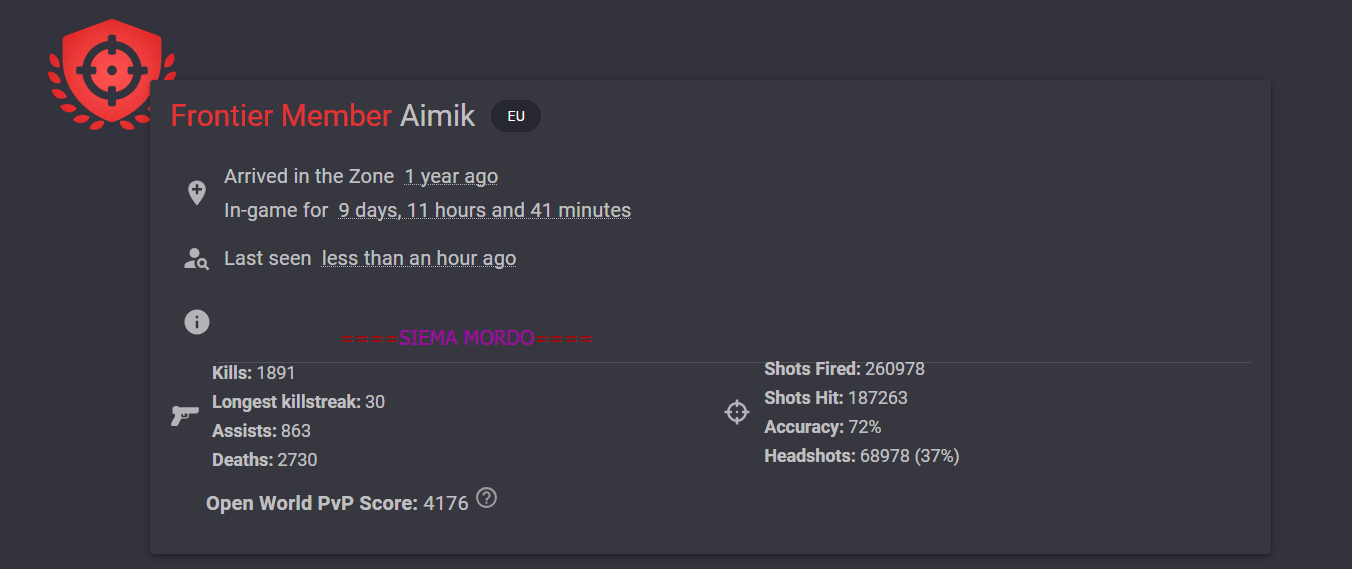Image resolution: width=1352 pixels, height=569 pixels.
Task: Click the '1 year ago' arrival date
Action: point(451,176)
